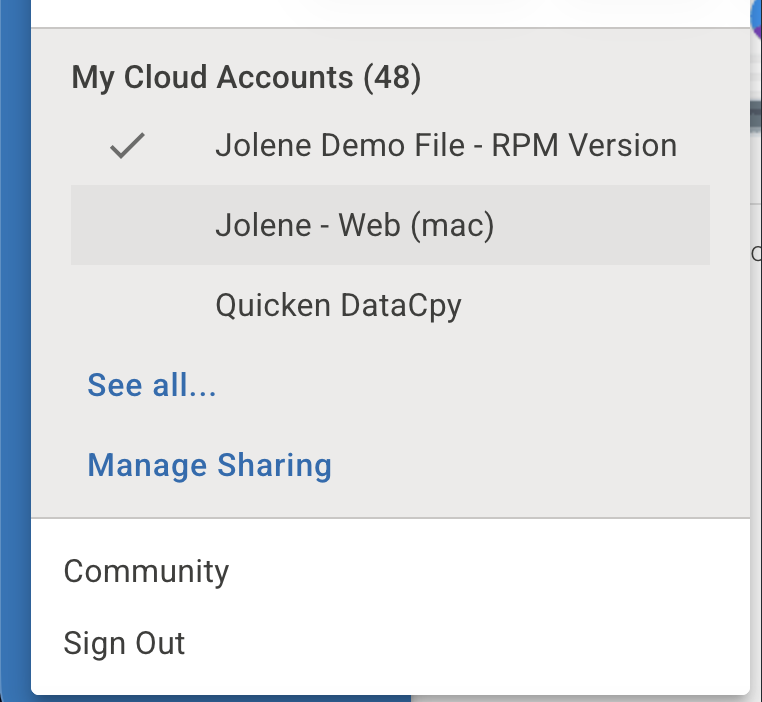
Task: Open the See all... accounts link
Action: coord(152,385)
